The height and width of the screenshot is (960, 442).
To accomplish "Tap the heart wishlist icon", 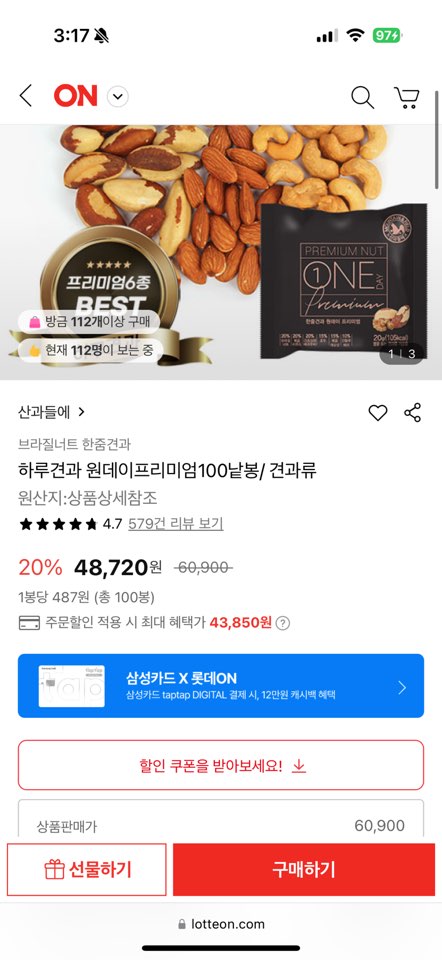I will [378, 413].
